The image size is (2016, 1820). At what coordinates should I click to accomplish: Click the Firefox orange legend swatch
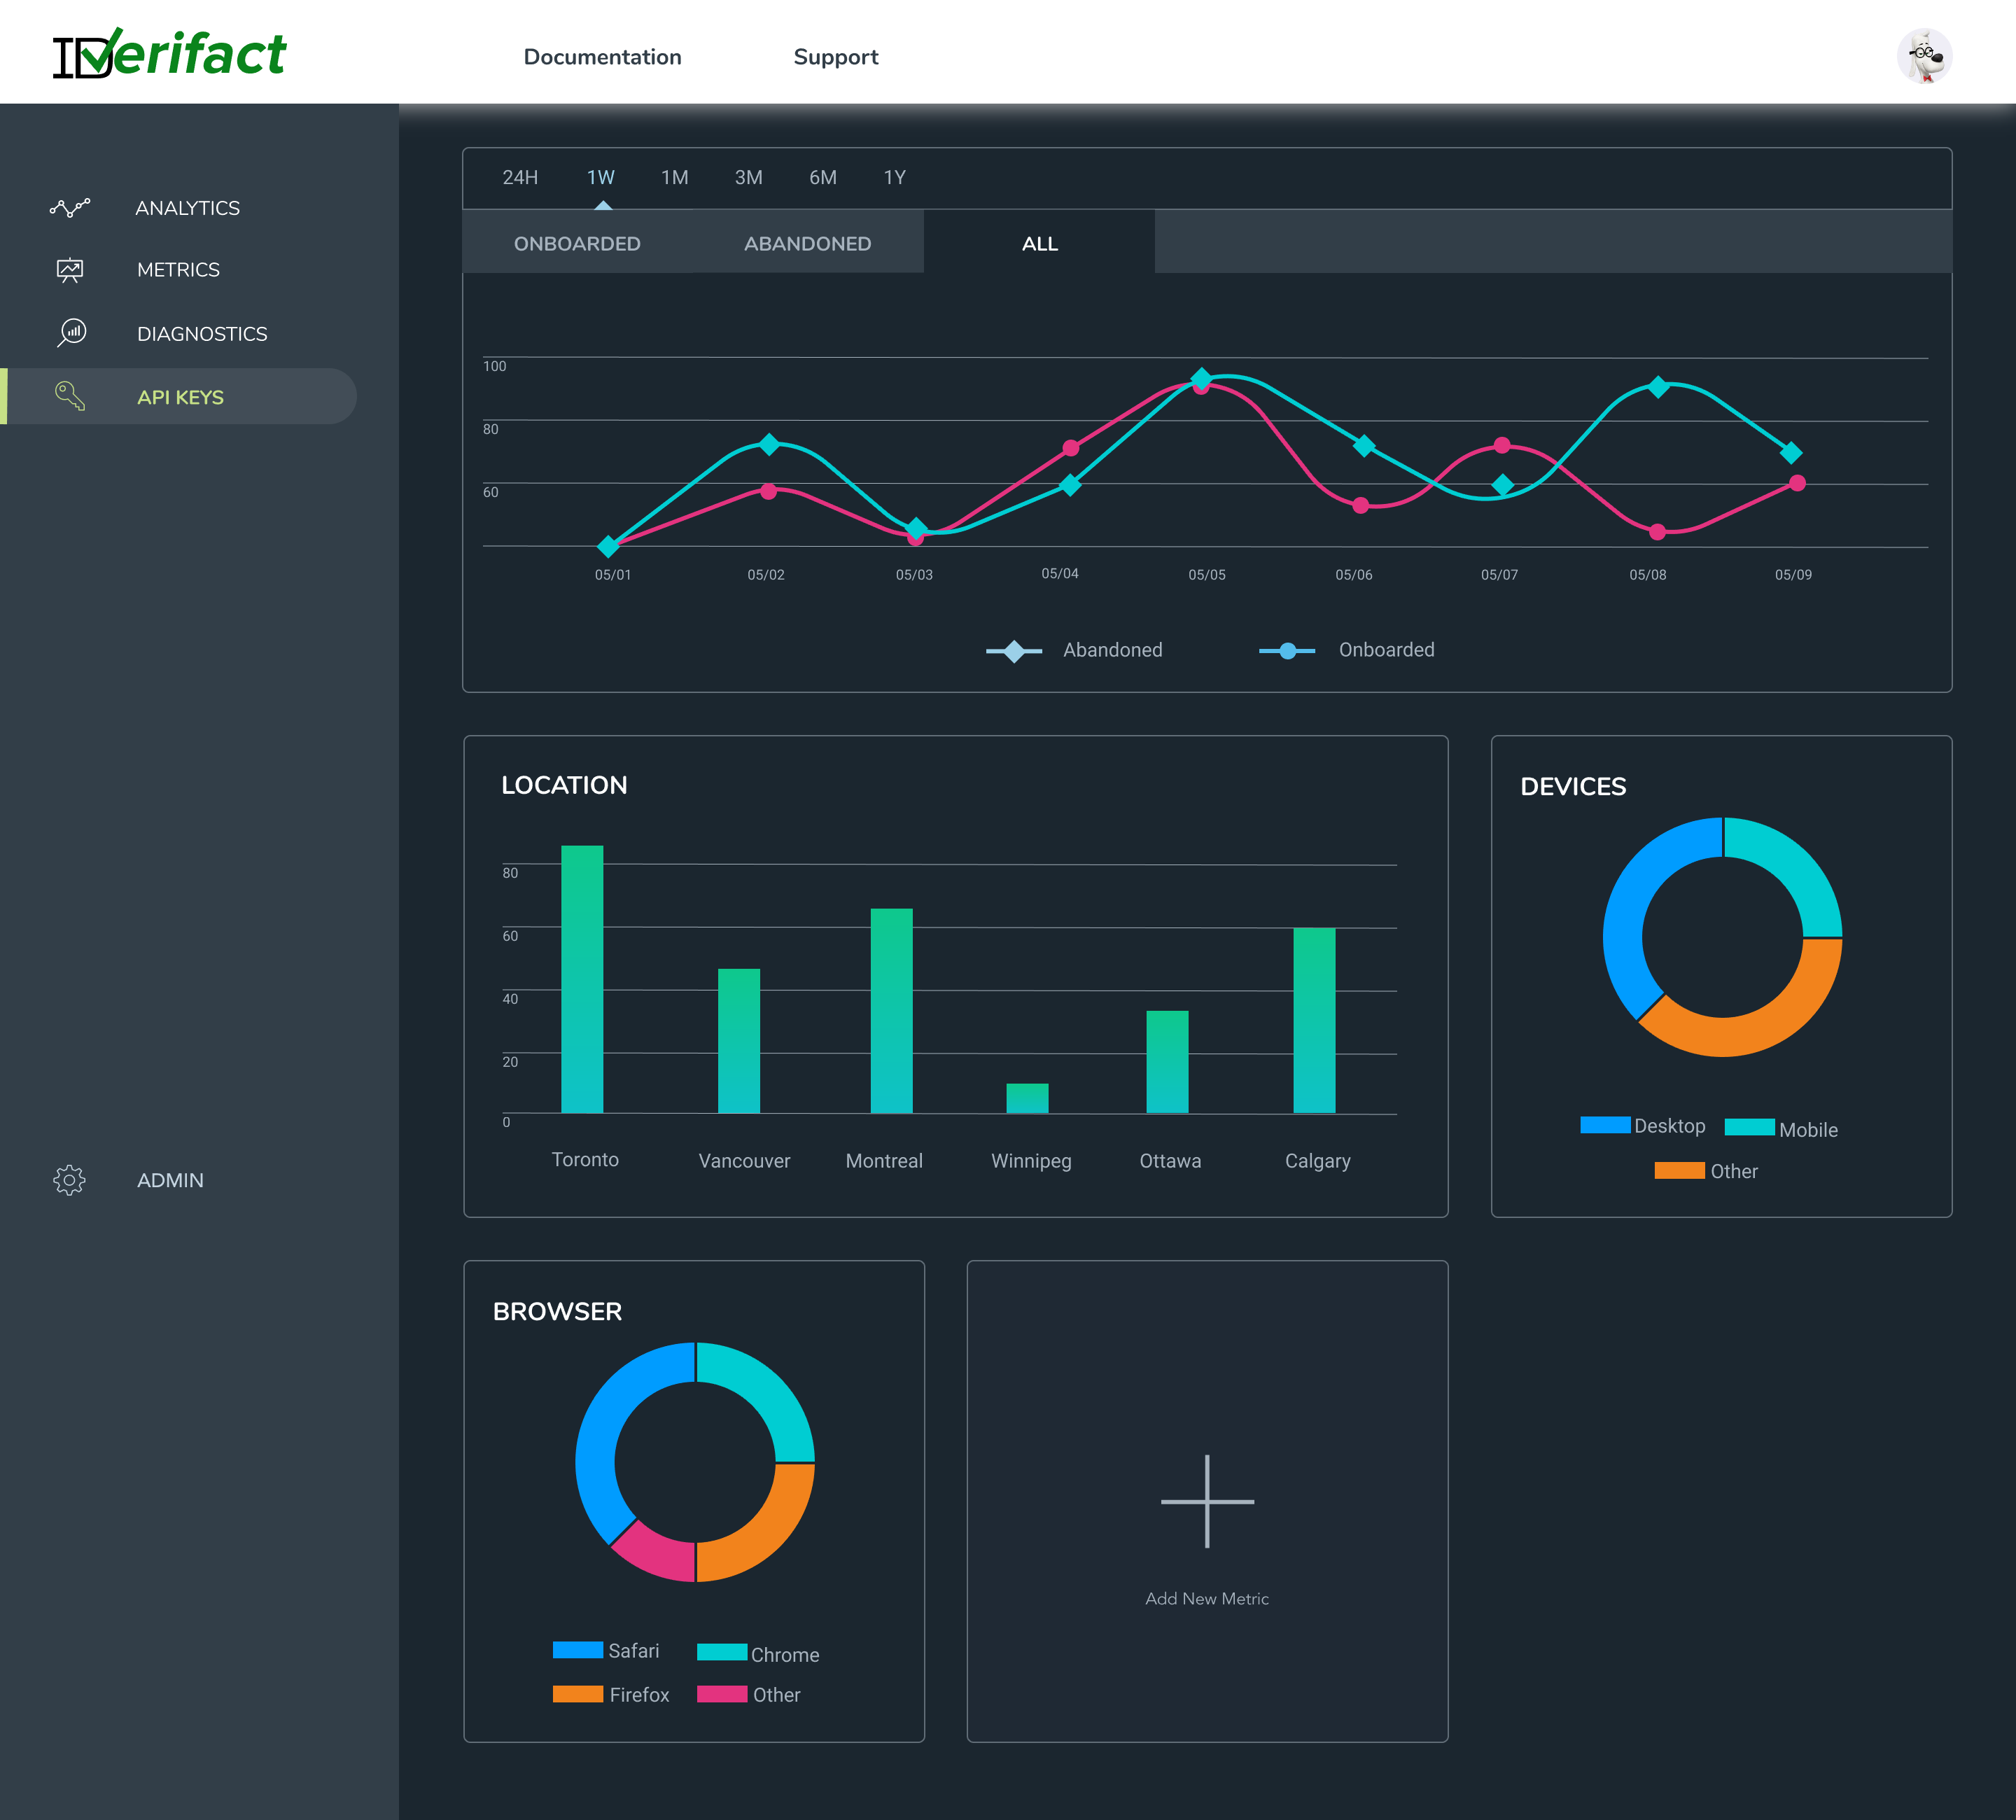tap(578, 1694)
